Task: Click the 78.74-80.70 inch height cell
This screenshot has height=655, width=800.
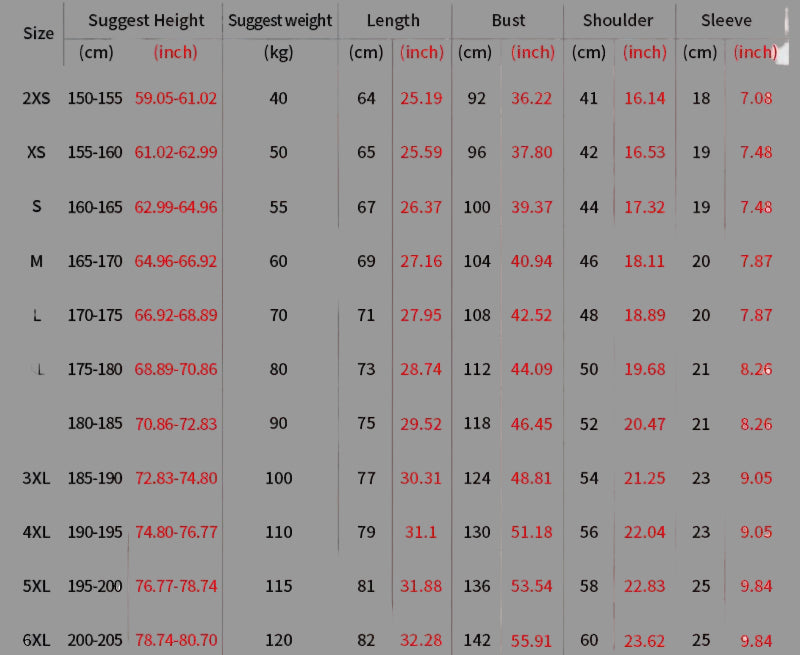Action: click(x=176, y=638)
